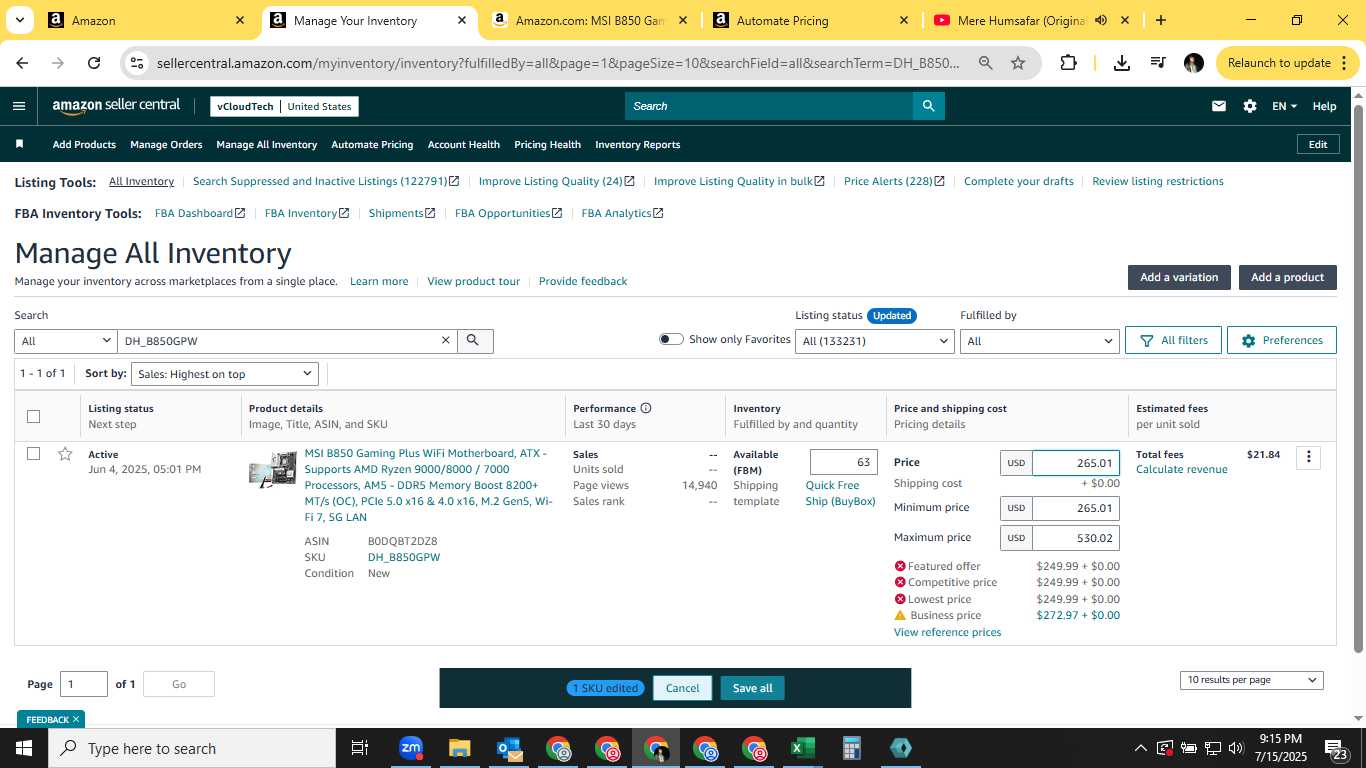This screenshot has height=768, width=1366.
Task: Check the select-all header checkbox
Action: [33, 416]
